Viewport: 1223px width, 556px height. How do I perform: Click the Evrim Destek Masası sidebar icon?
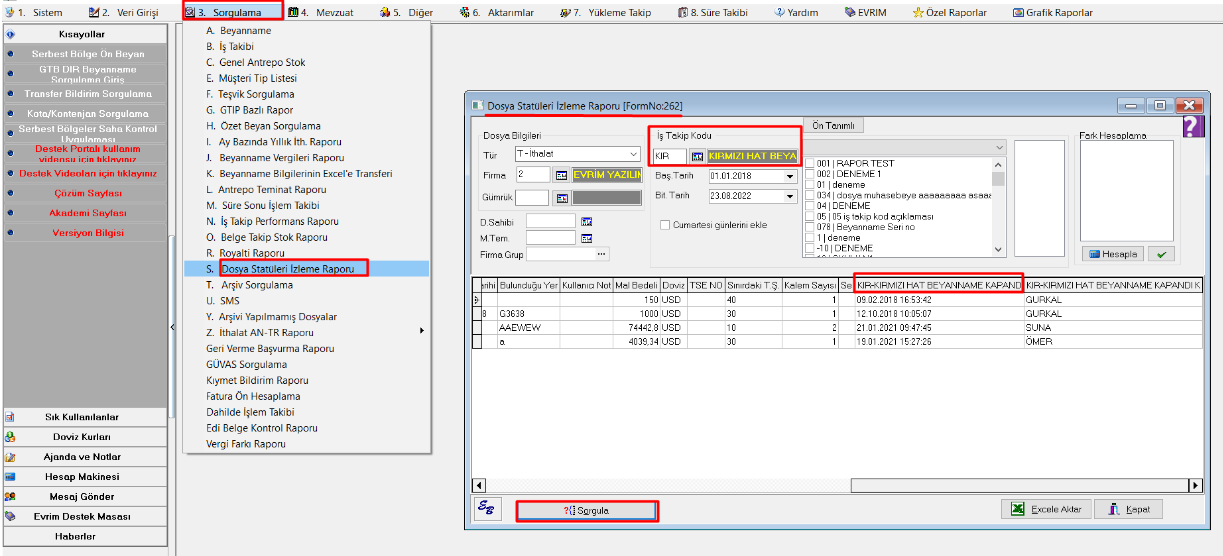point(10,516)
